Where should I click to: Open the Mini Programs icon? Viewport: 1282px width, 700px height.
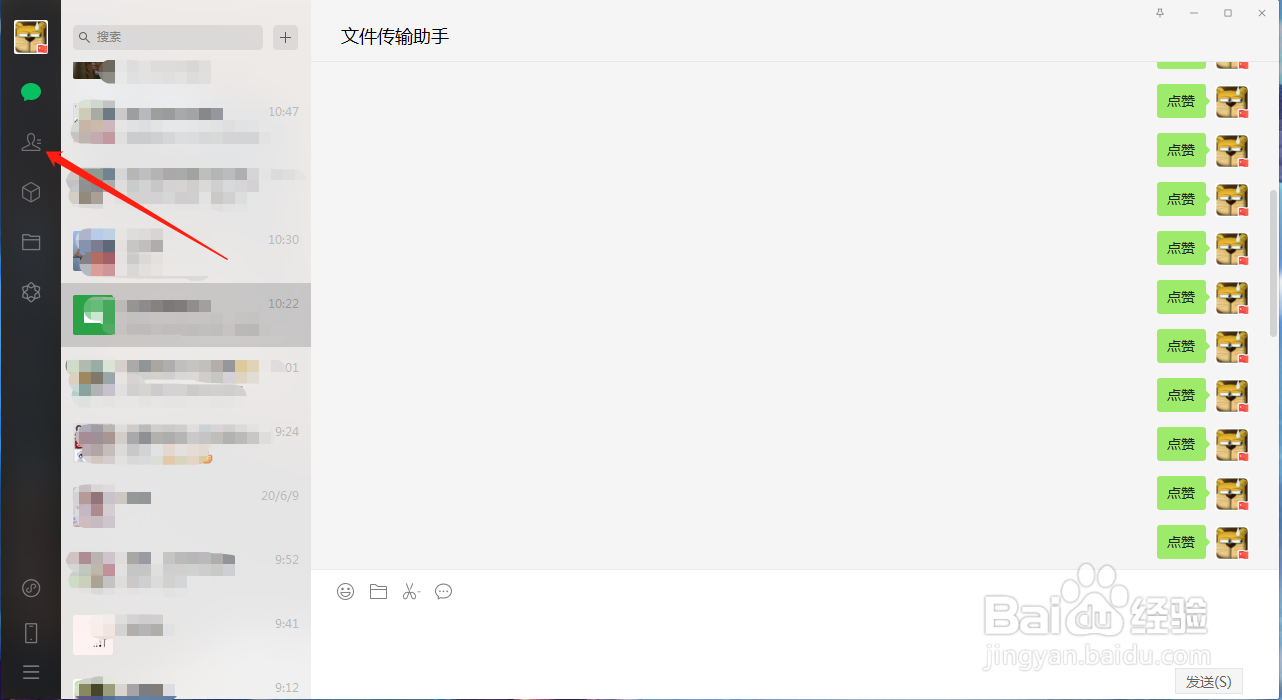[31, 587]
